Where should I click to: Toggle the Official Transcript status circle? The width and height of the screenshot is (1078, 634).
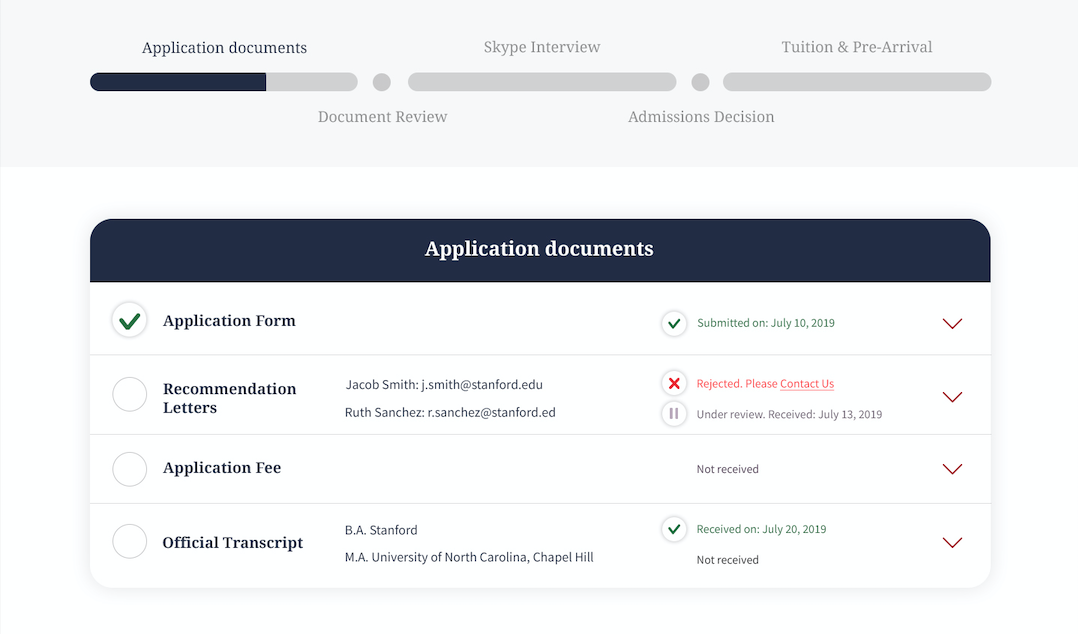[129, 541]
